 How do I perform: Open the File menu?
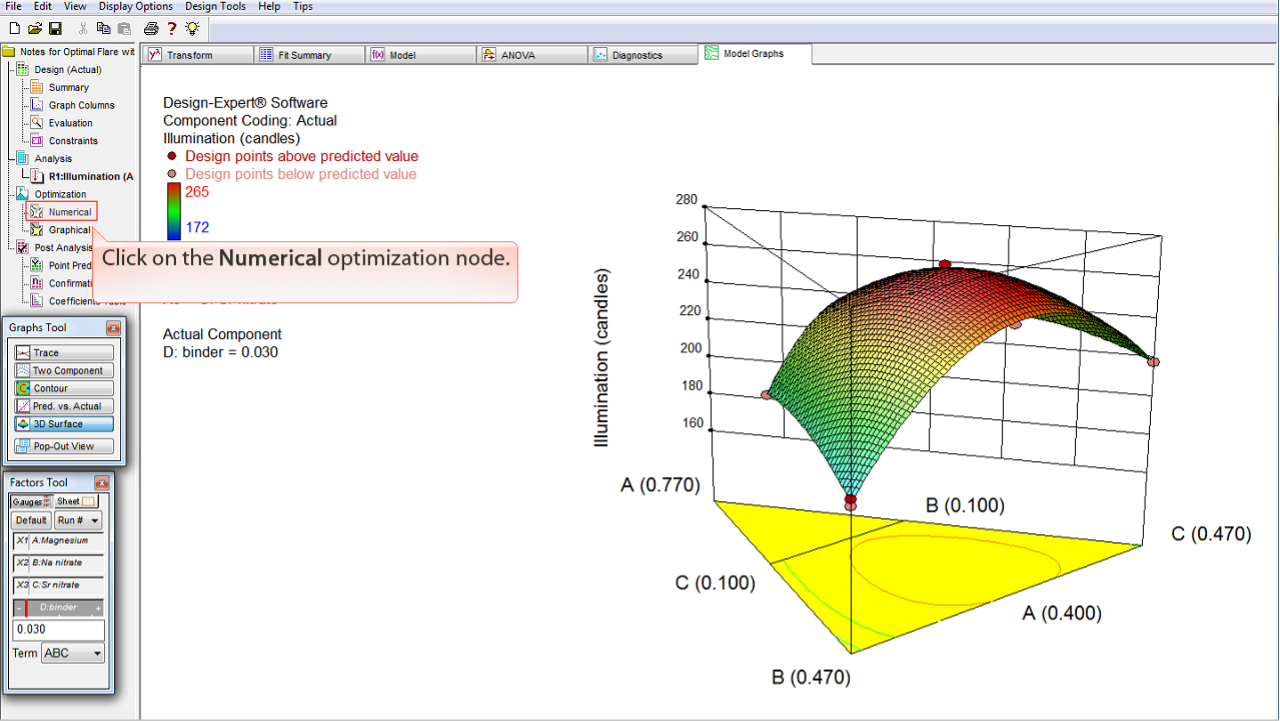point(14,6)
